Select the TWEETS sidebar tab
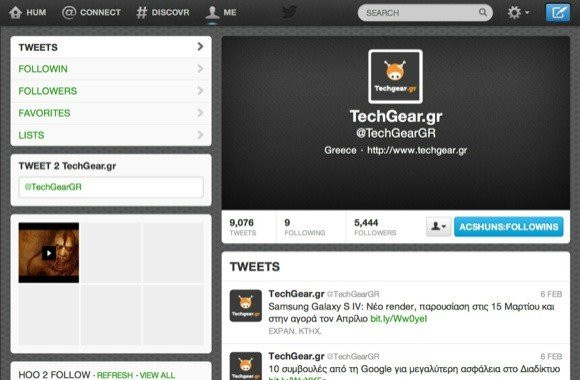580x380 pixels. pyautogui.click(x=111, y=47)
